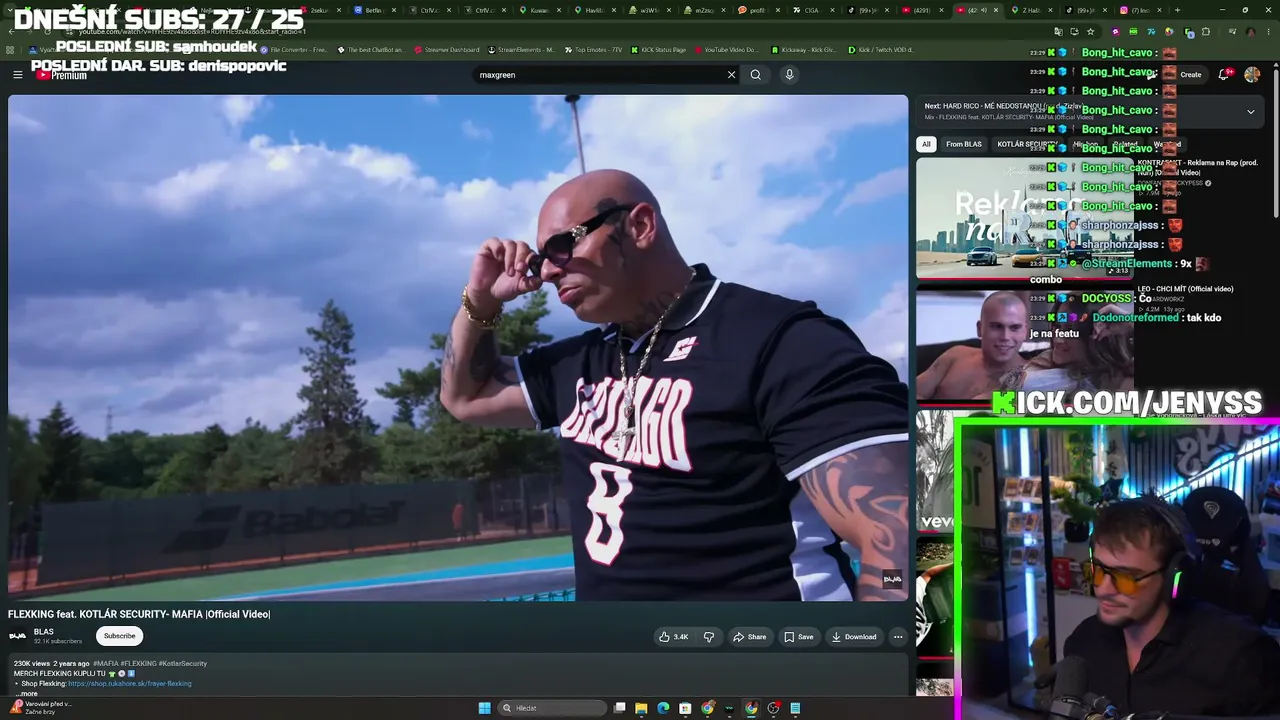Open the BLAS channel avatar
The width and height of the screenshot is (1280, 720).
tap(18, 636)
